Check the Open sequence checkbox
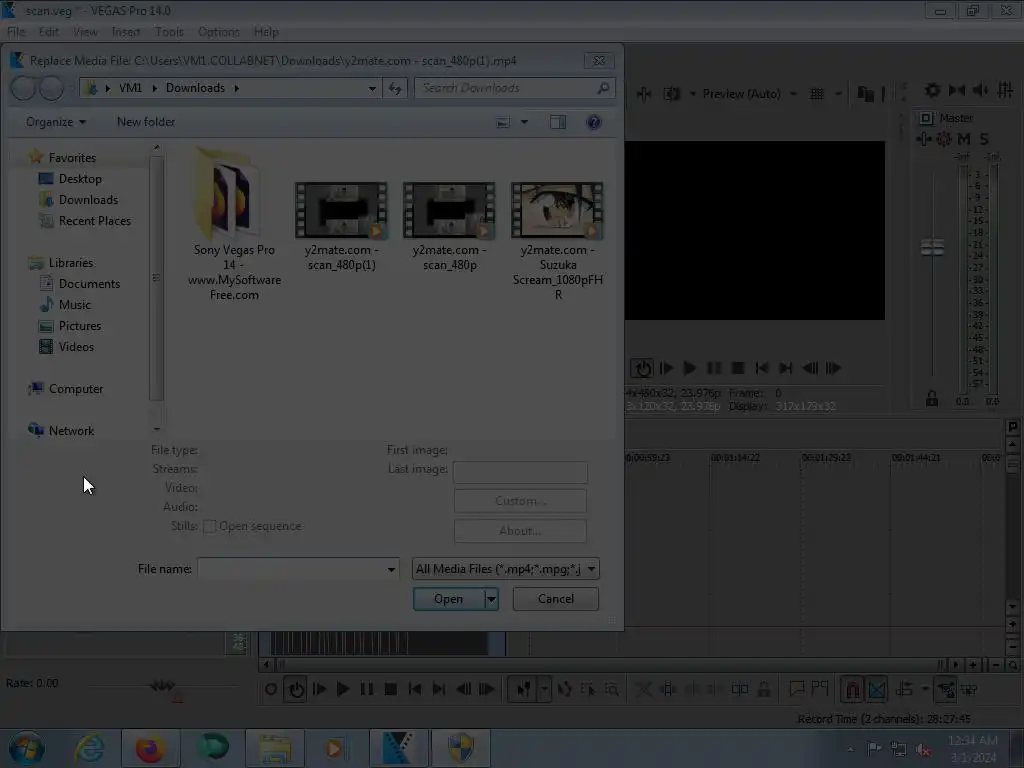The image size is (1024, 768). pyautogui.click(x=209, y=526)
